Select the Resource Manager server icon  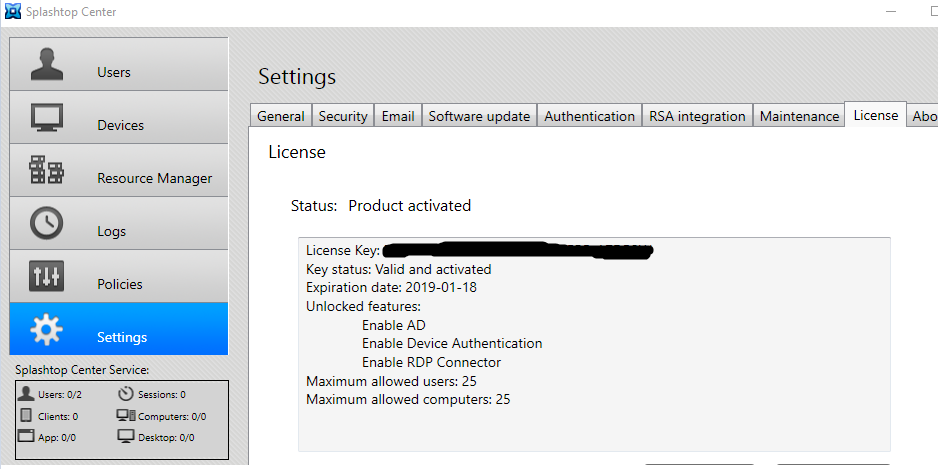[x=47, y=170]
